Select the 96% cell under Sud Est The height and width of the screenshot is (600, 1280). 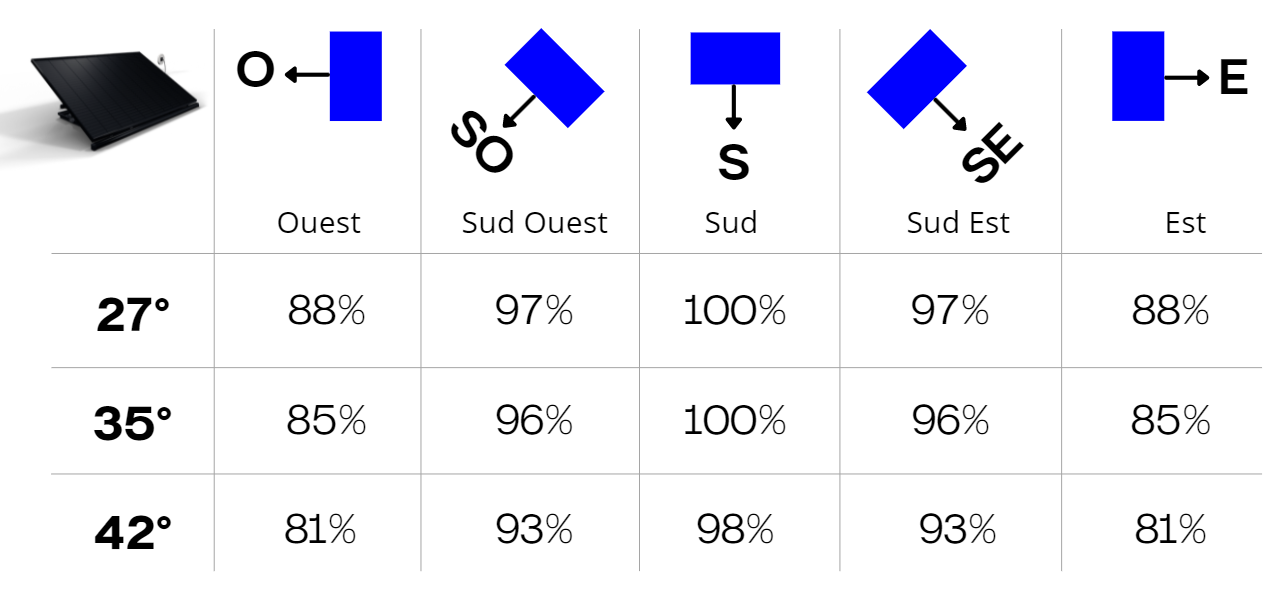[950, 421]
